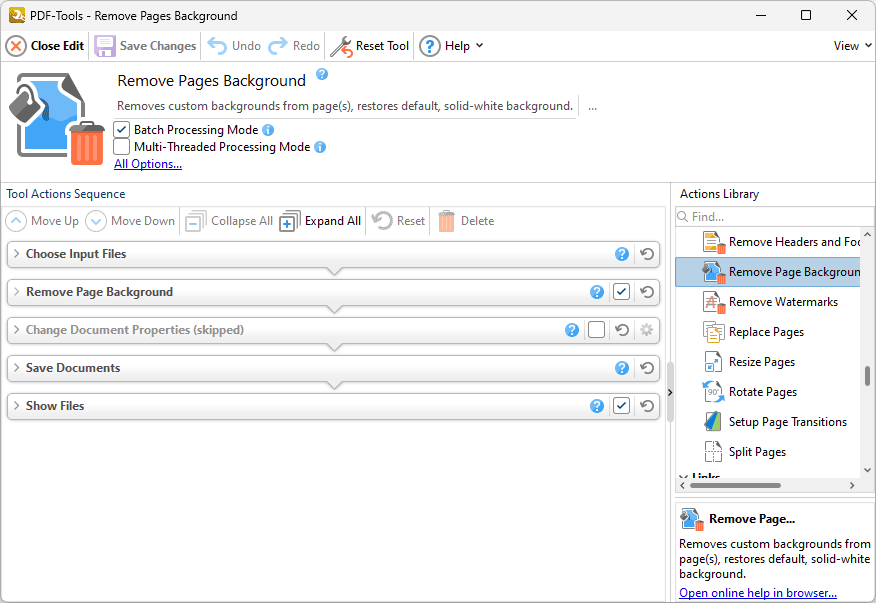
Task: Click Collapse All actions
Action: (x=229, y=221)
